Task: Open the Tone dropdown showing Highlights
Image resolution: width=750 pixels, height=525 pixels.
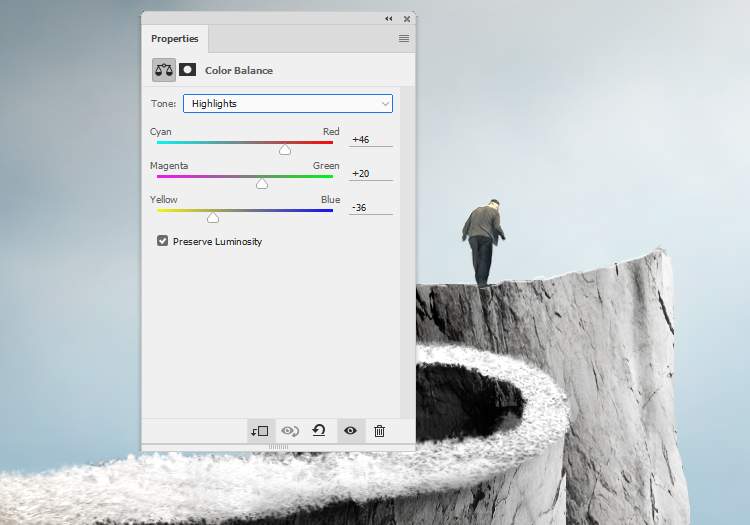Action: tap(288, 103)
